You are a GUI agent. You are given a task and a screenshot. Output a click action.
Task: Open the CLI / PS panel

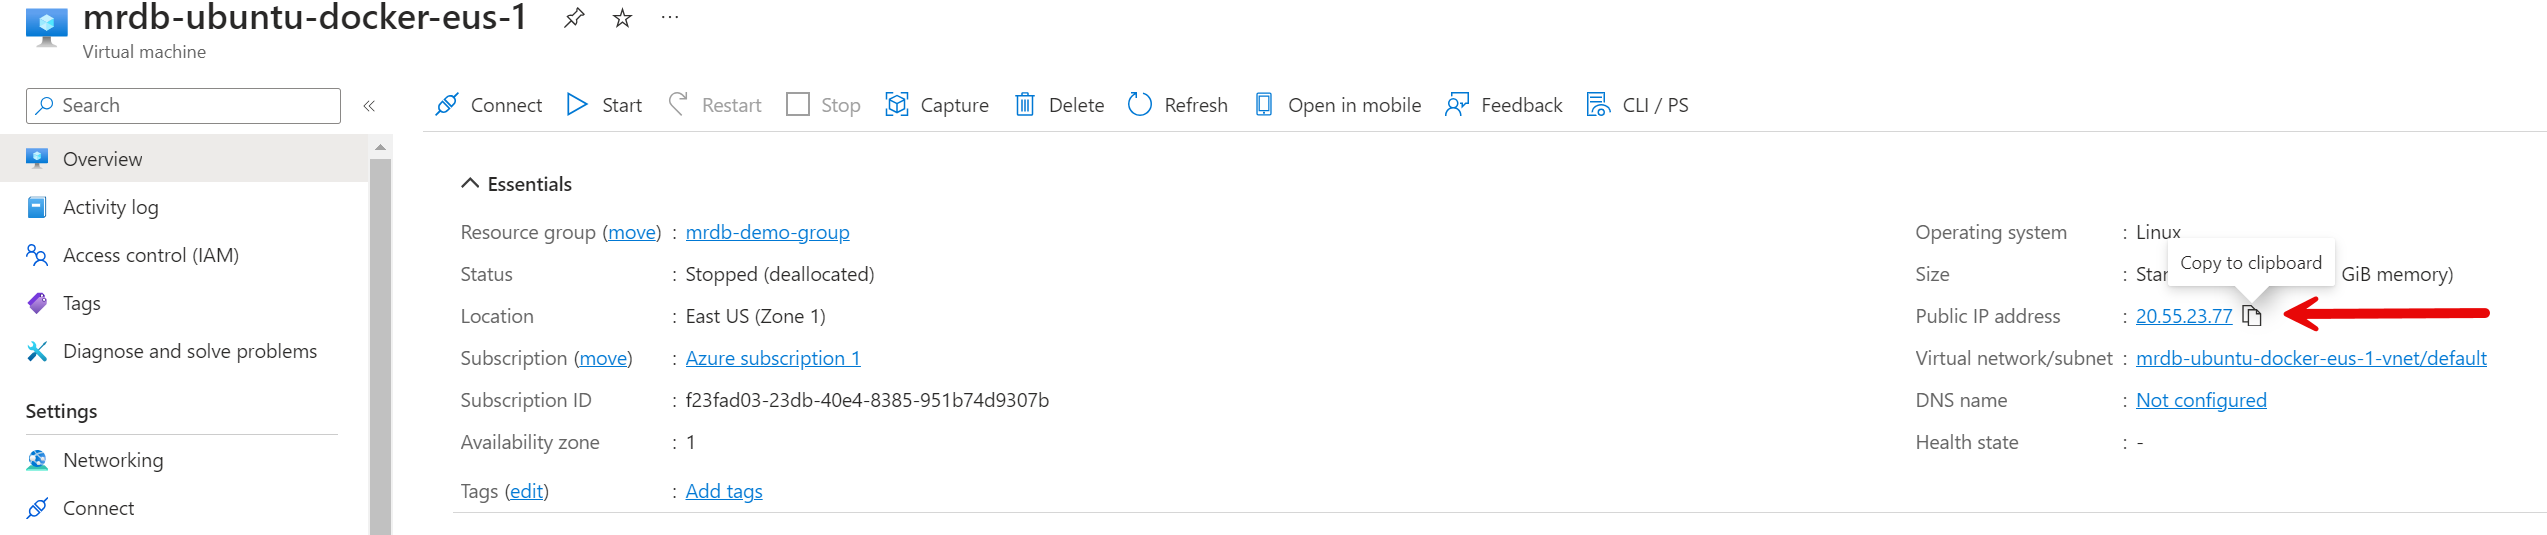point(1637,105)
